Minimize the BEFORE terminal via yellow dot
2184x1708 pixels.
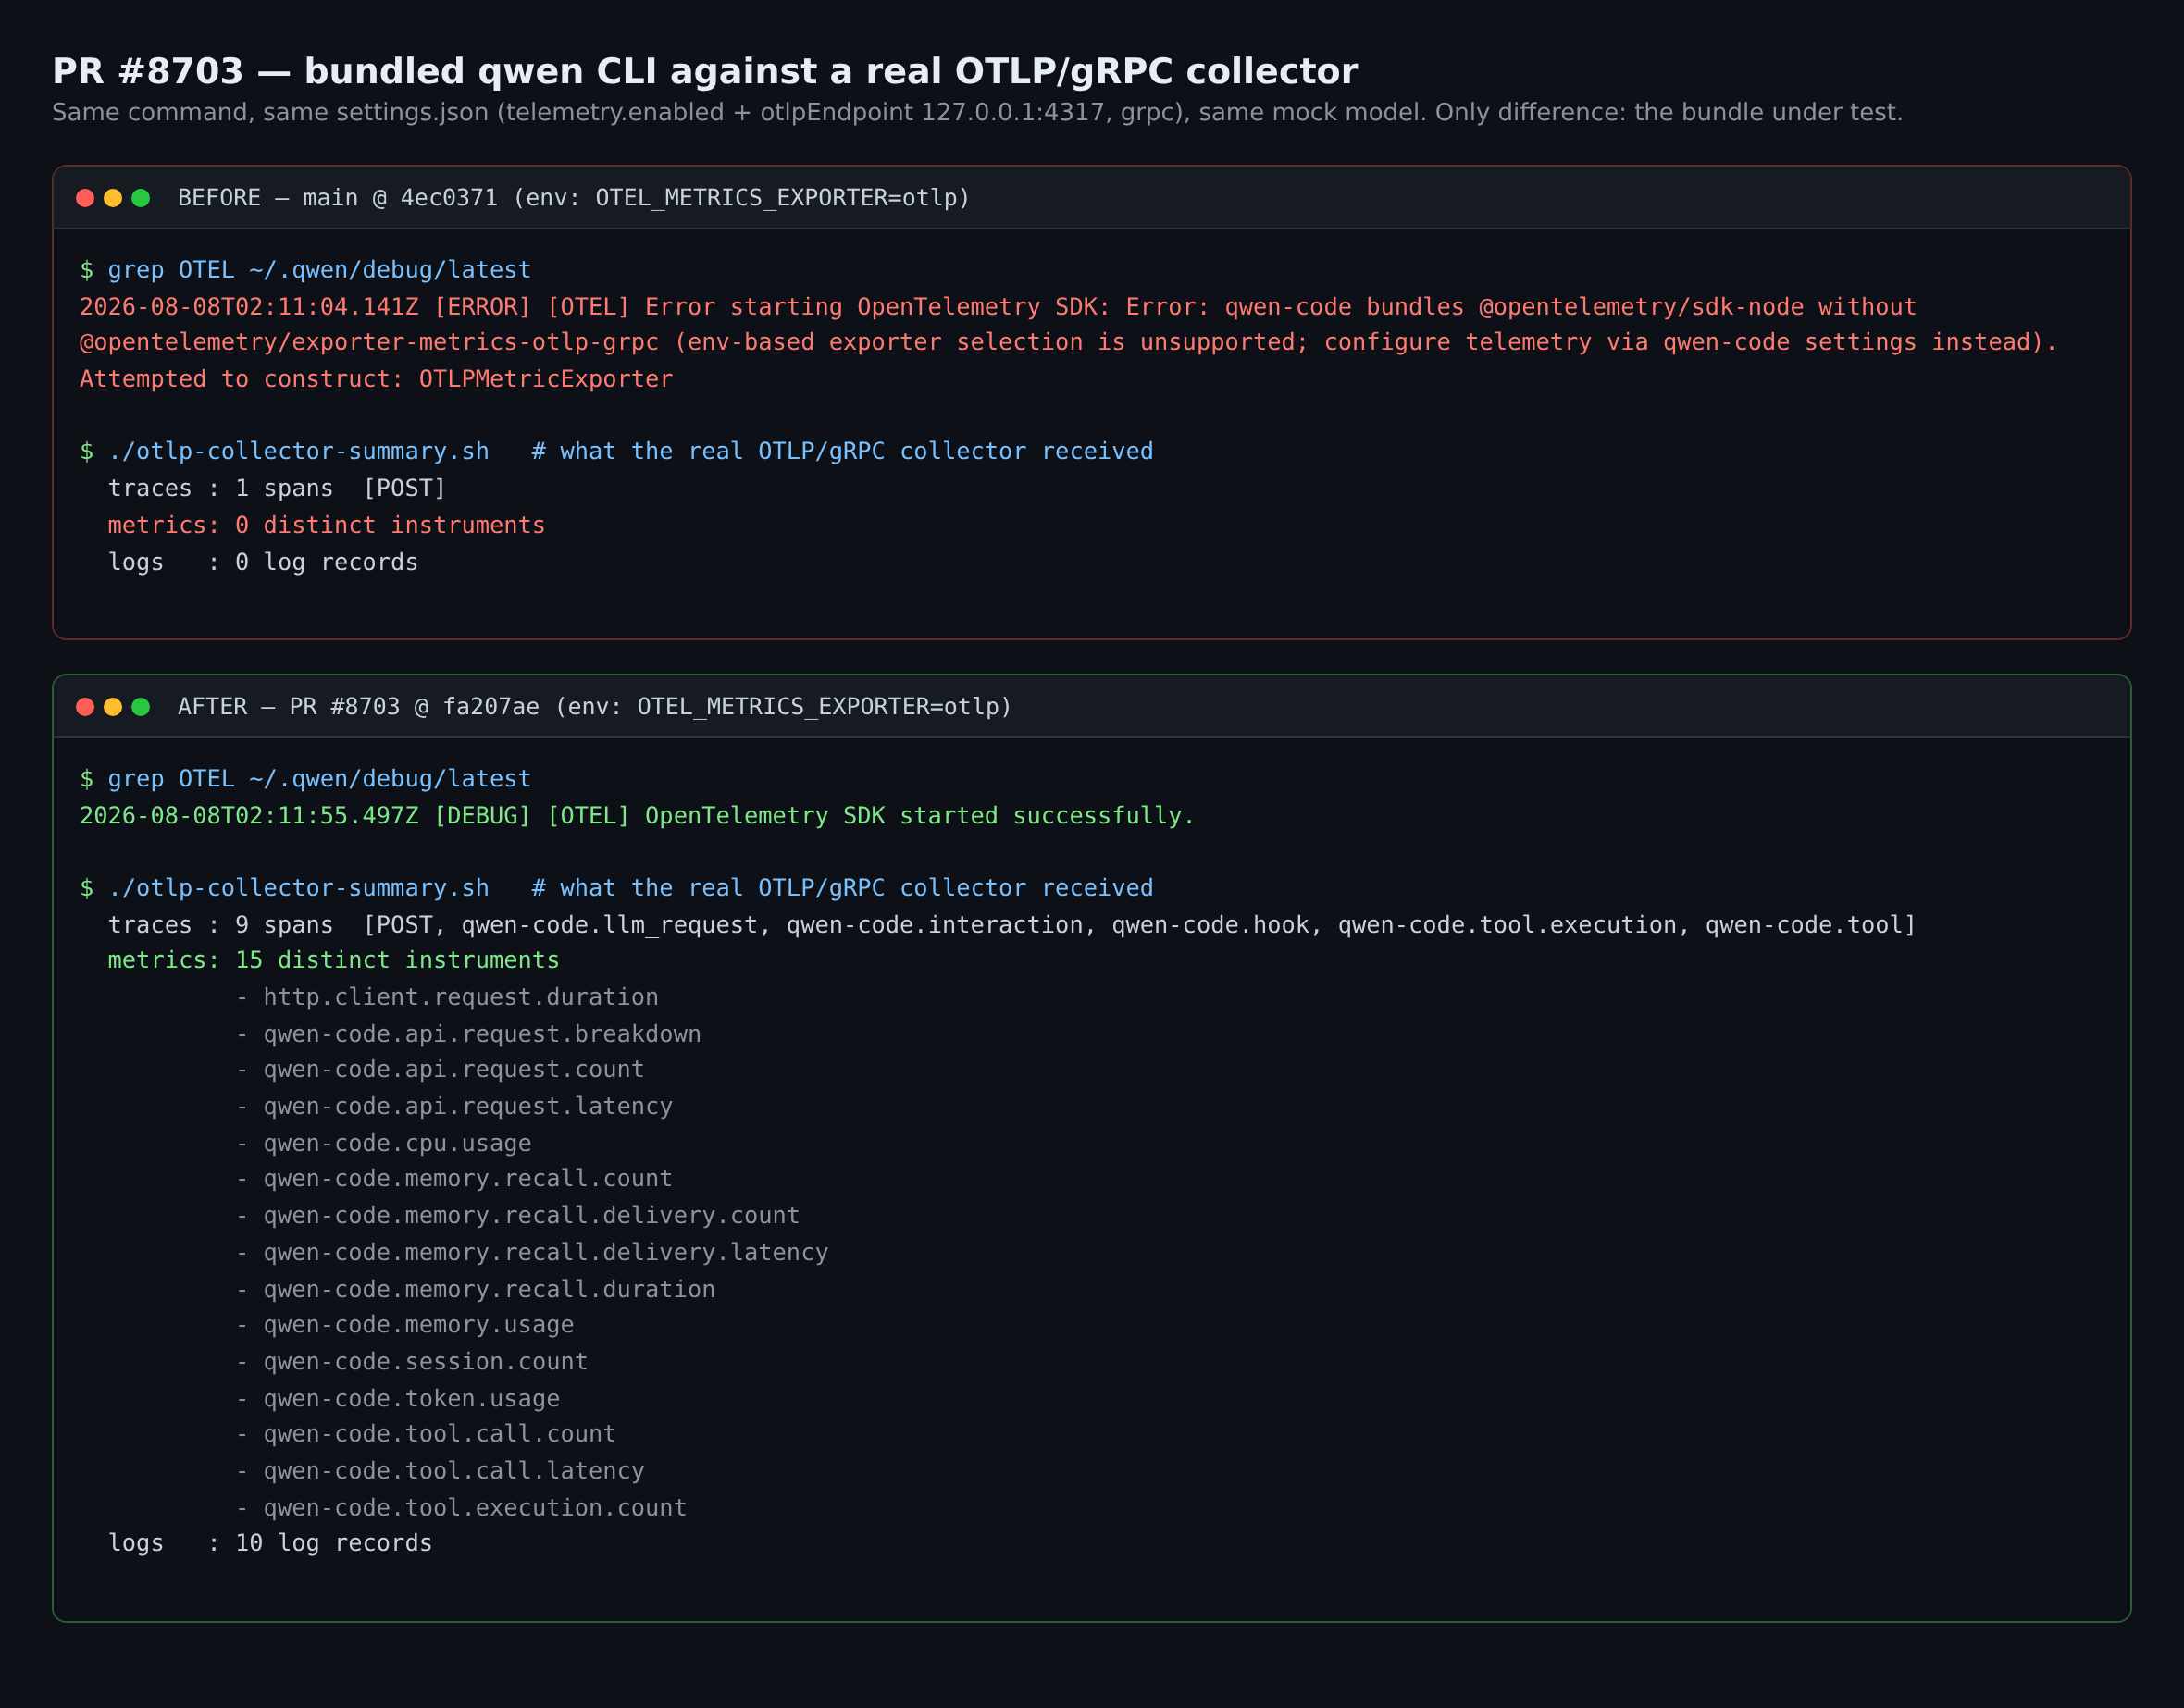tap(113, 198)
